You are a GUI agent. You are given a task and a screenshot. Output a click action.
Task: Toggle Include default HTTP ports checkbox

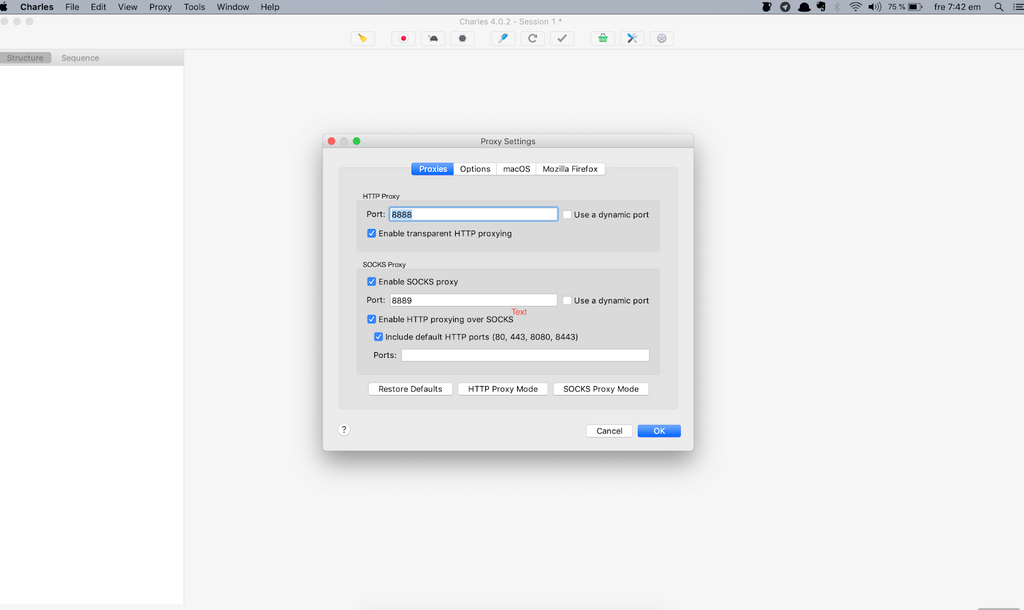point(378,337)
